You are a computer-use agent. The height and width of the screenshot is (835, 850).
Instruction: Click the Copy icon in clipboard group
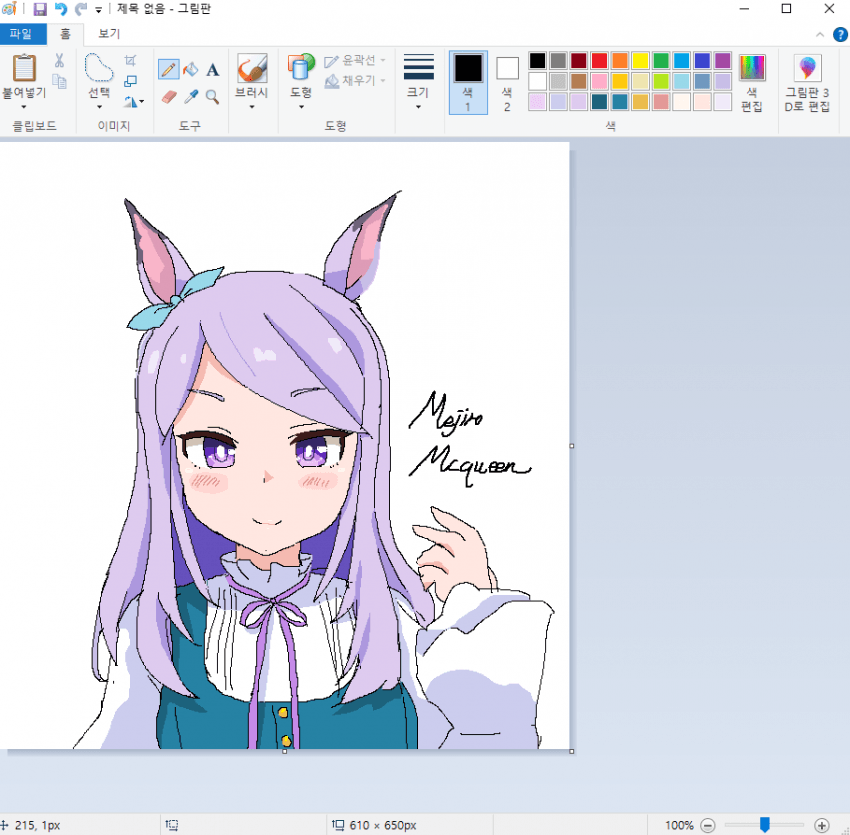59,81
